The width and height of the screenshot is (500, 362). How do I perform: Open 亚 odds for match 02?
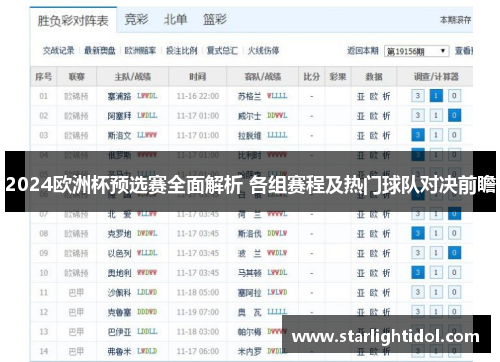(x=361, y=116)
